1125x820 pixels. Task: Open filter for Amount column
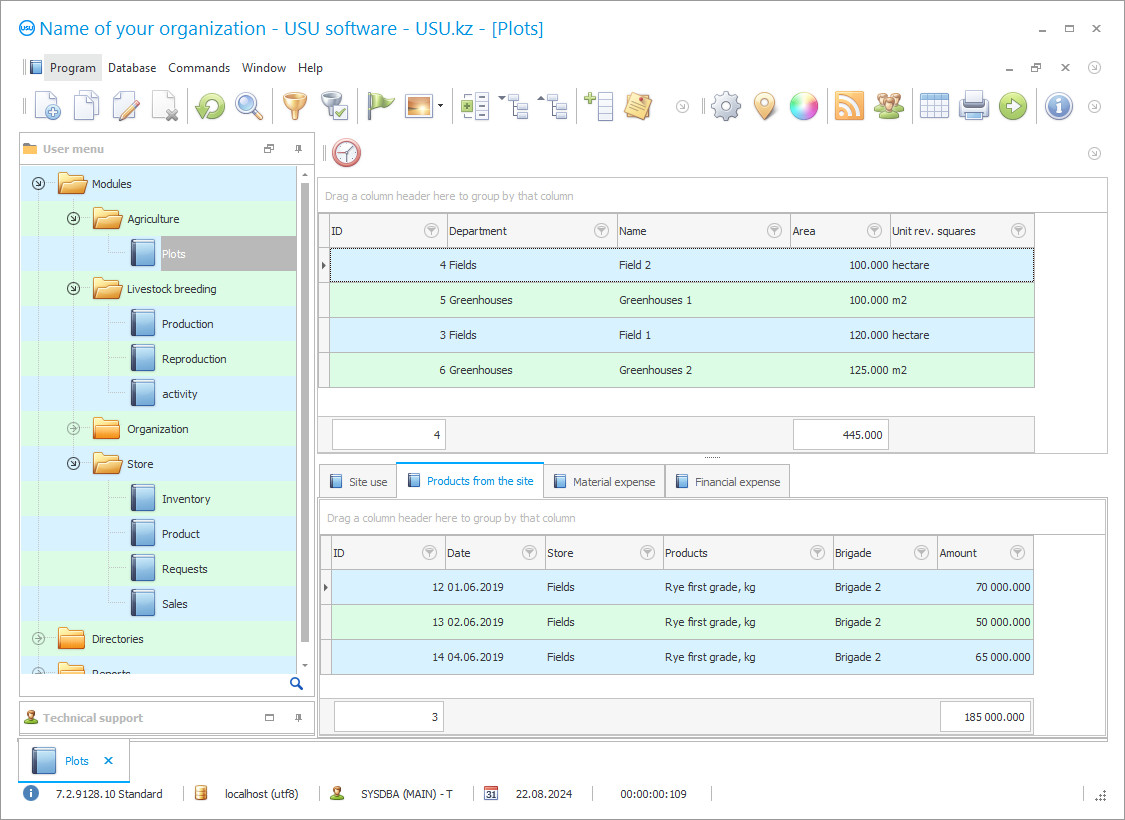pos(1017,552)
